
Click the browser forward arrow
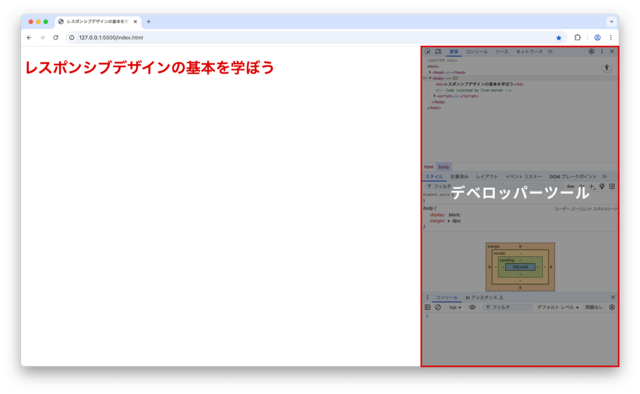tap(42, 38)
